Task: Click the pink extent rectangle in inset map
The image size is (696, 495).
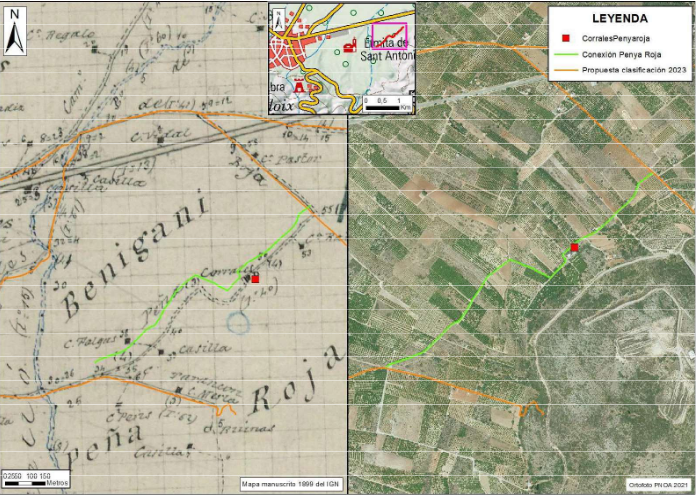Action: (389, 34)
